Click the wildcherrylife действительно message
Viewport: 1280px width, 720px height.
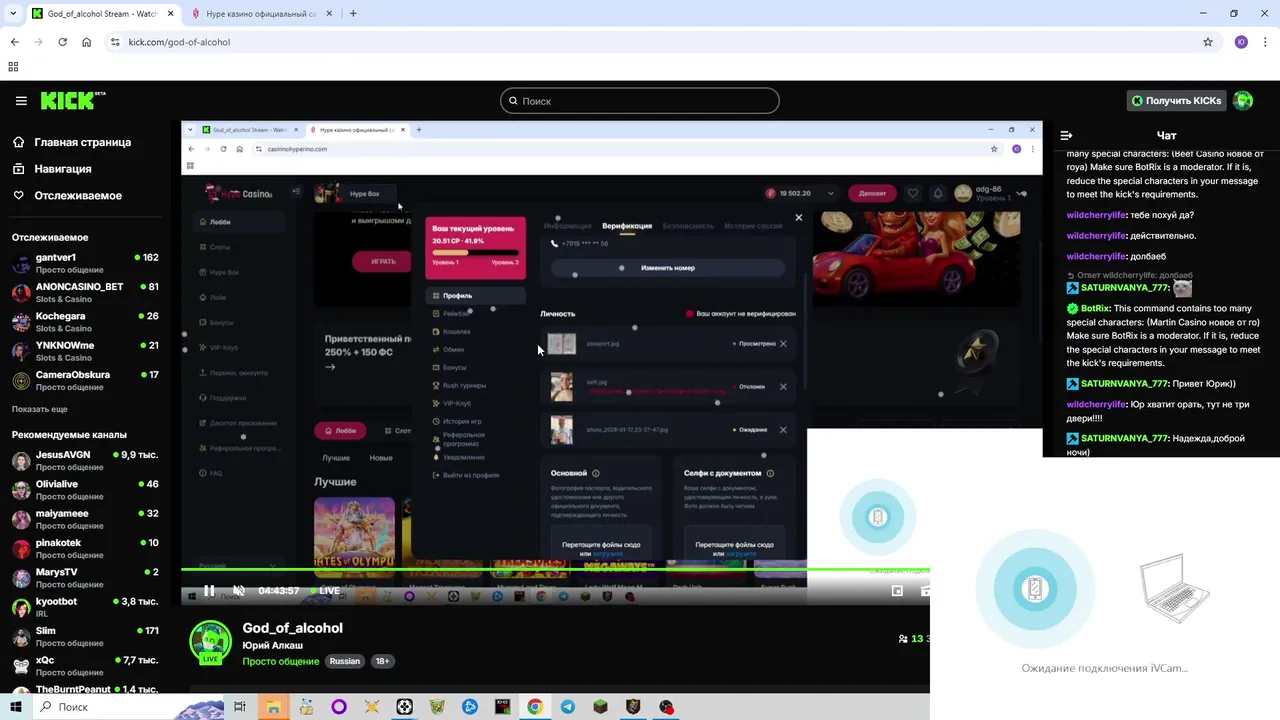pos(1130,236)
